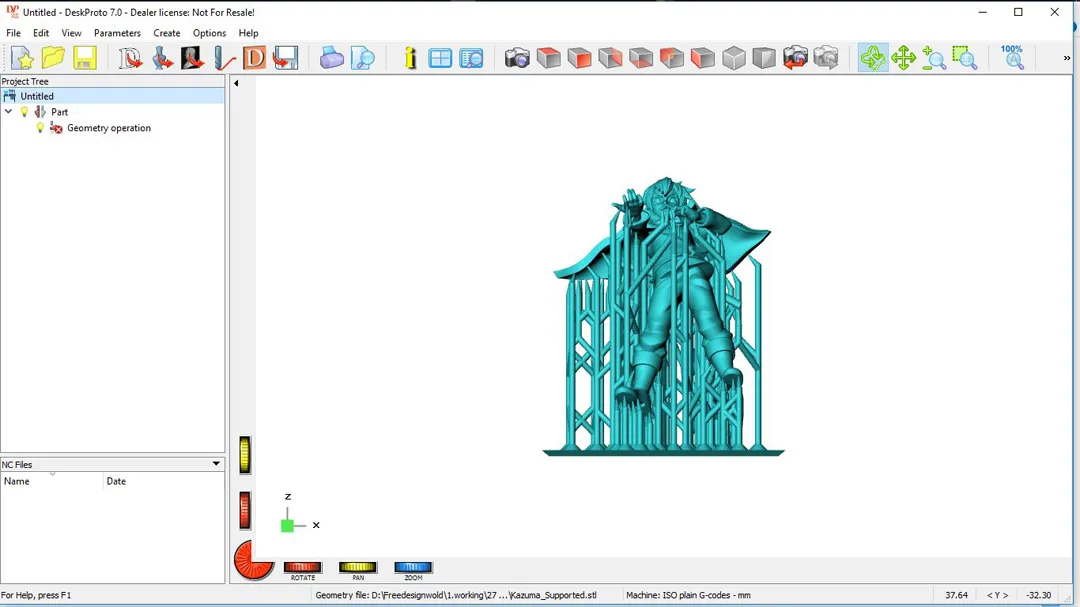This screenshot has height=607, width=1080.
Task: Open geometry information with yellow 'i' icon
Action: pos(410,58)
